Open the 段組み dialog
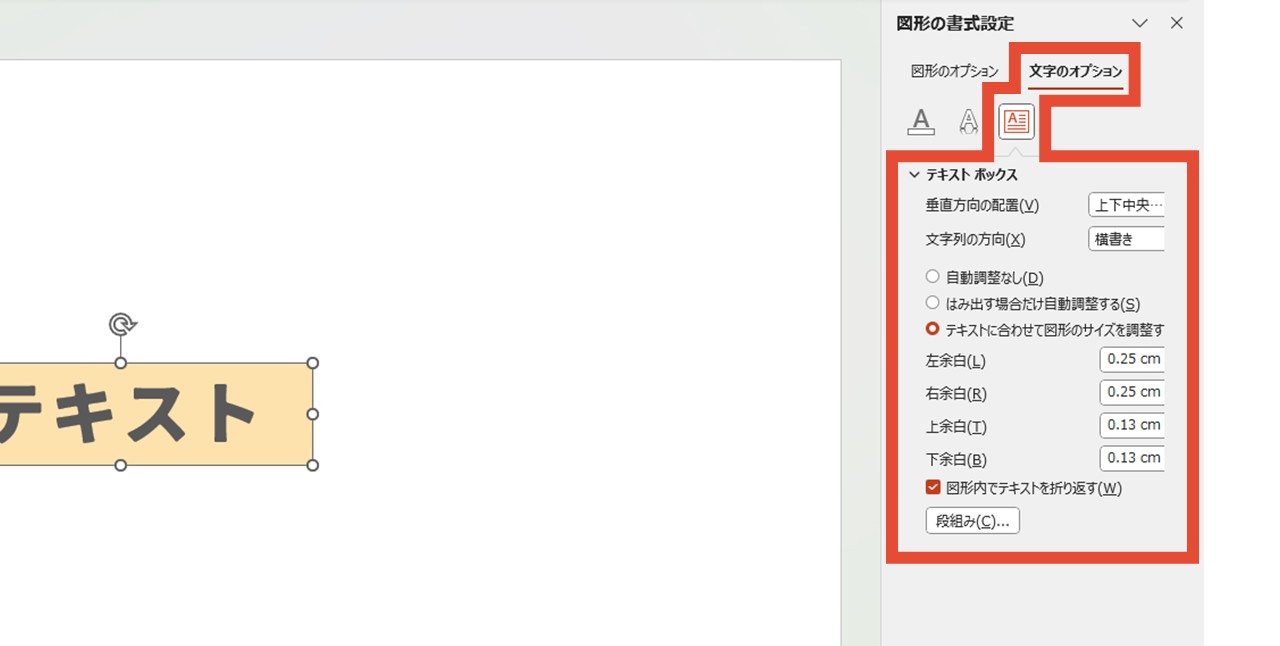Screen dimensions: 1280x646 click(971, 520)
